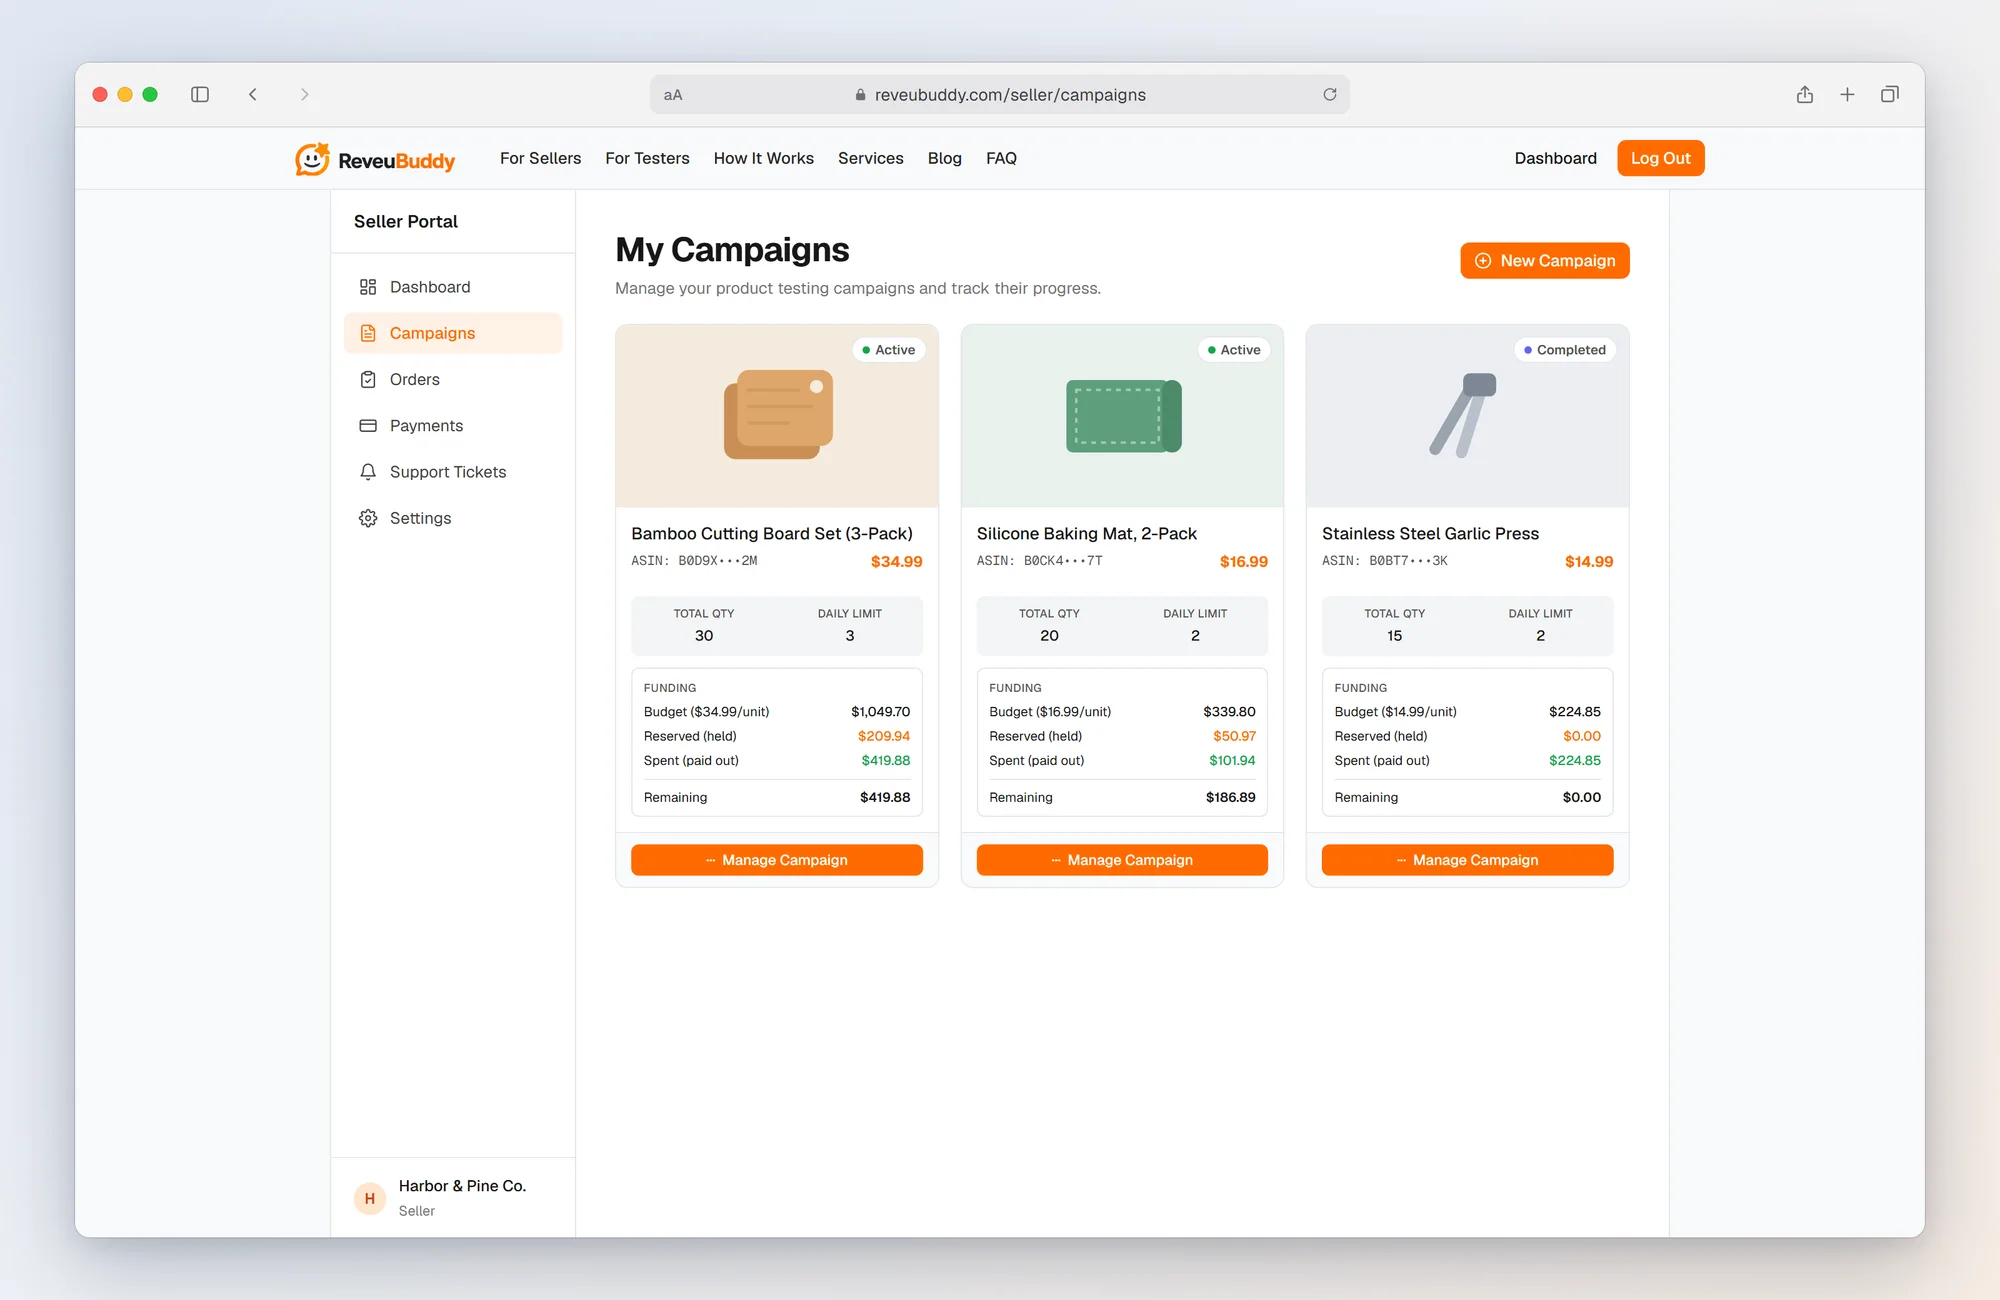
Task: Open the Blog nav link
Action: click(x=945, y=158)
